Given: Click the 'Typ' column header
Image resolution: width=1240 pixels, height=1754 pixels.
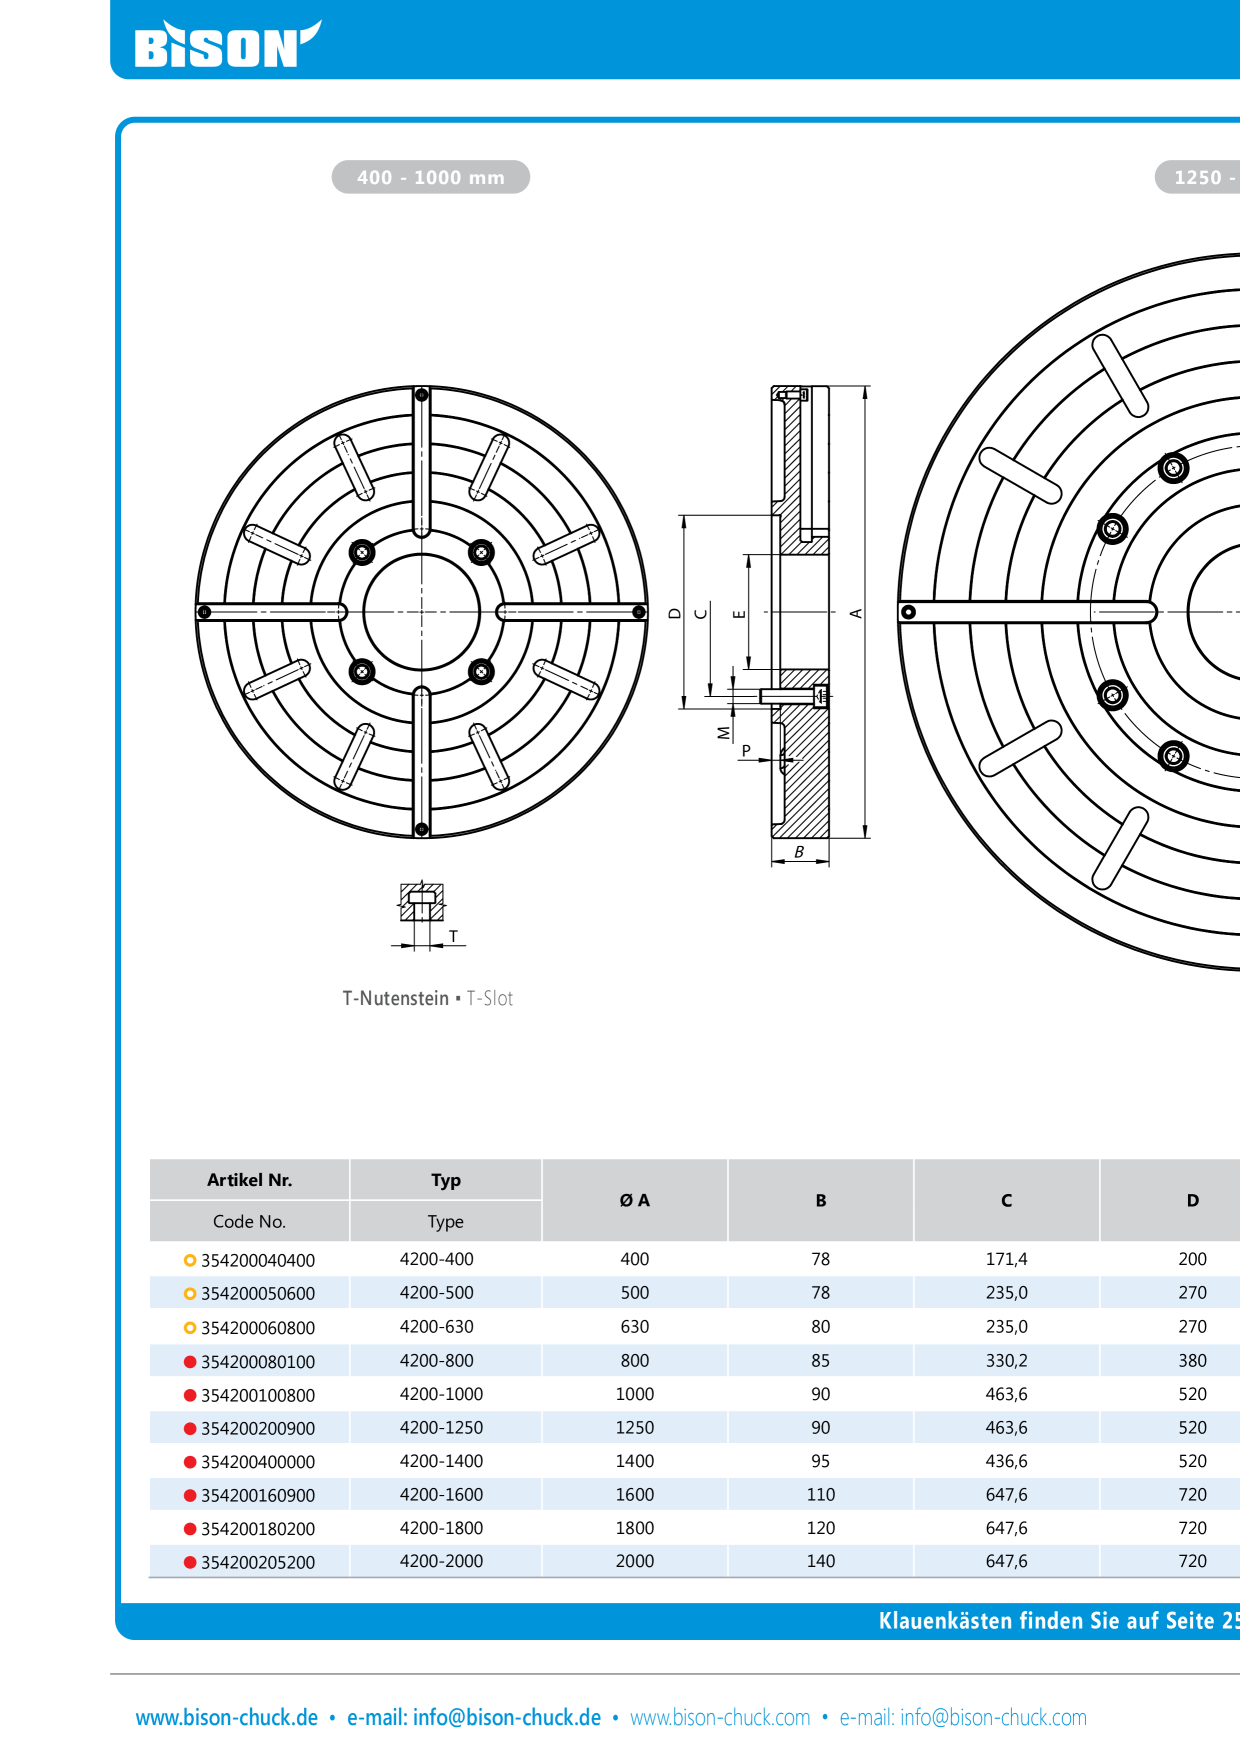Looking at the screenshot, I should point(446,1180).
